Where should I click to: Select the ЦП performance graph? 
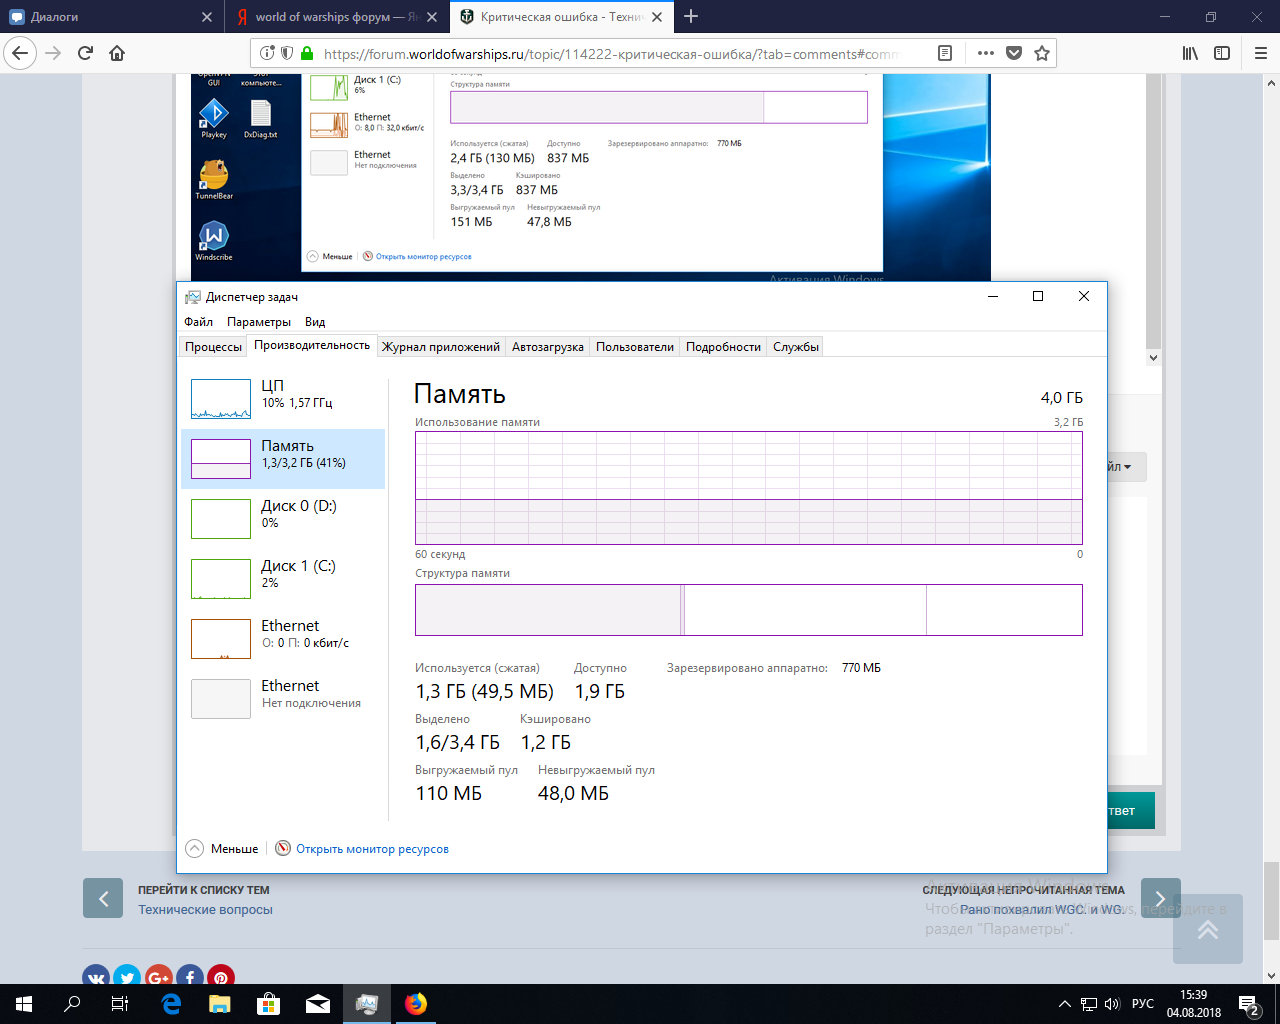[x=221, y=399]
